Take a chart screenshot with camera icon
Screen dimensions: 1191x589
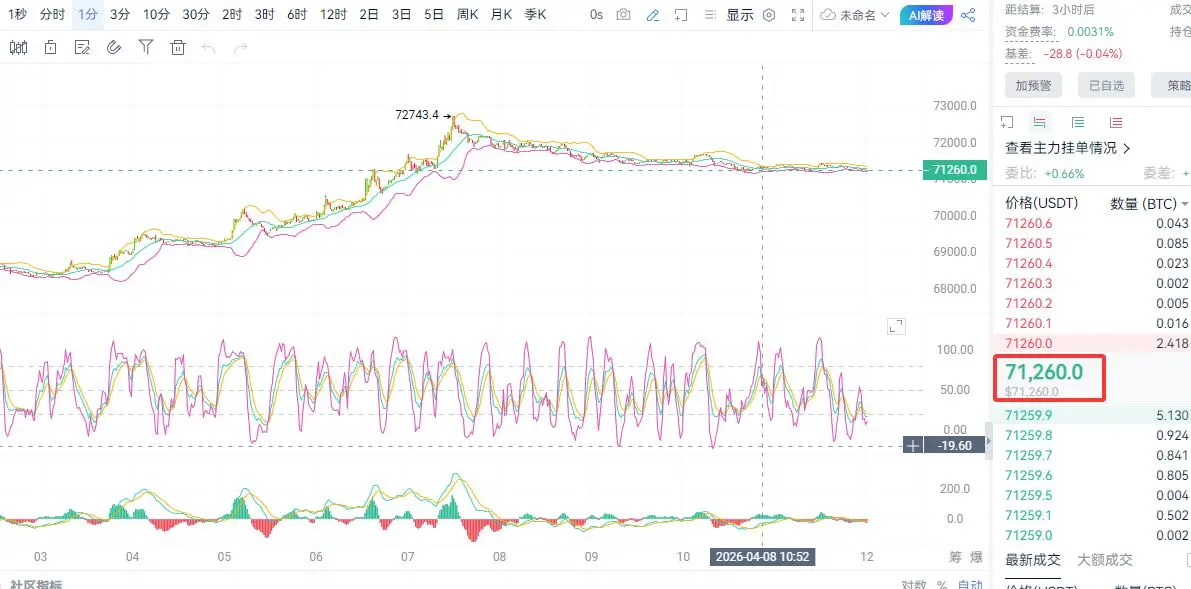click(624, 14)
